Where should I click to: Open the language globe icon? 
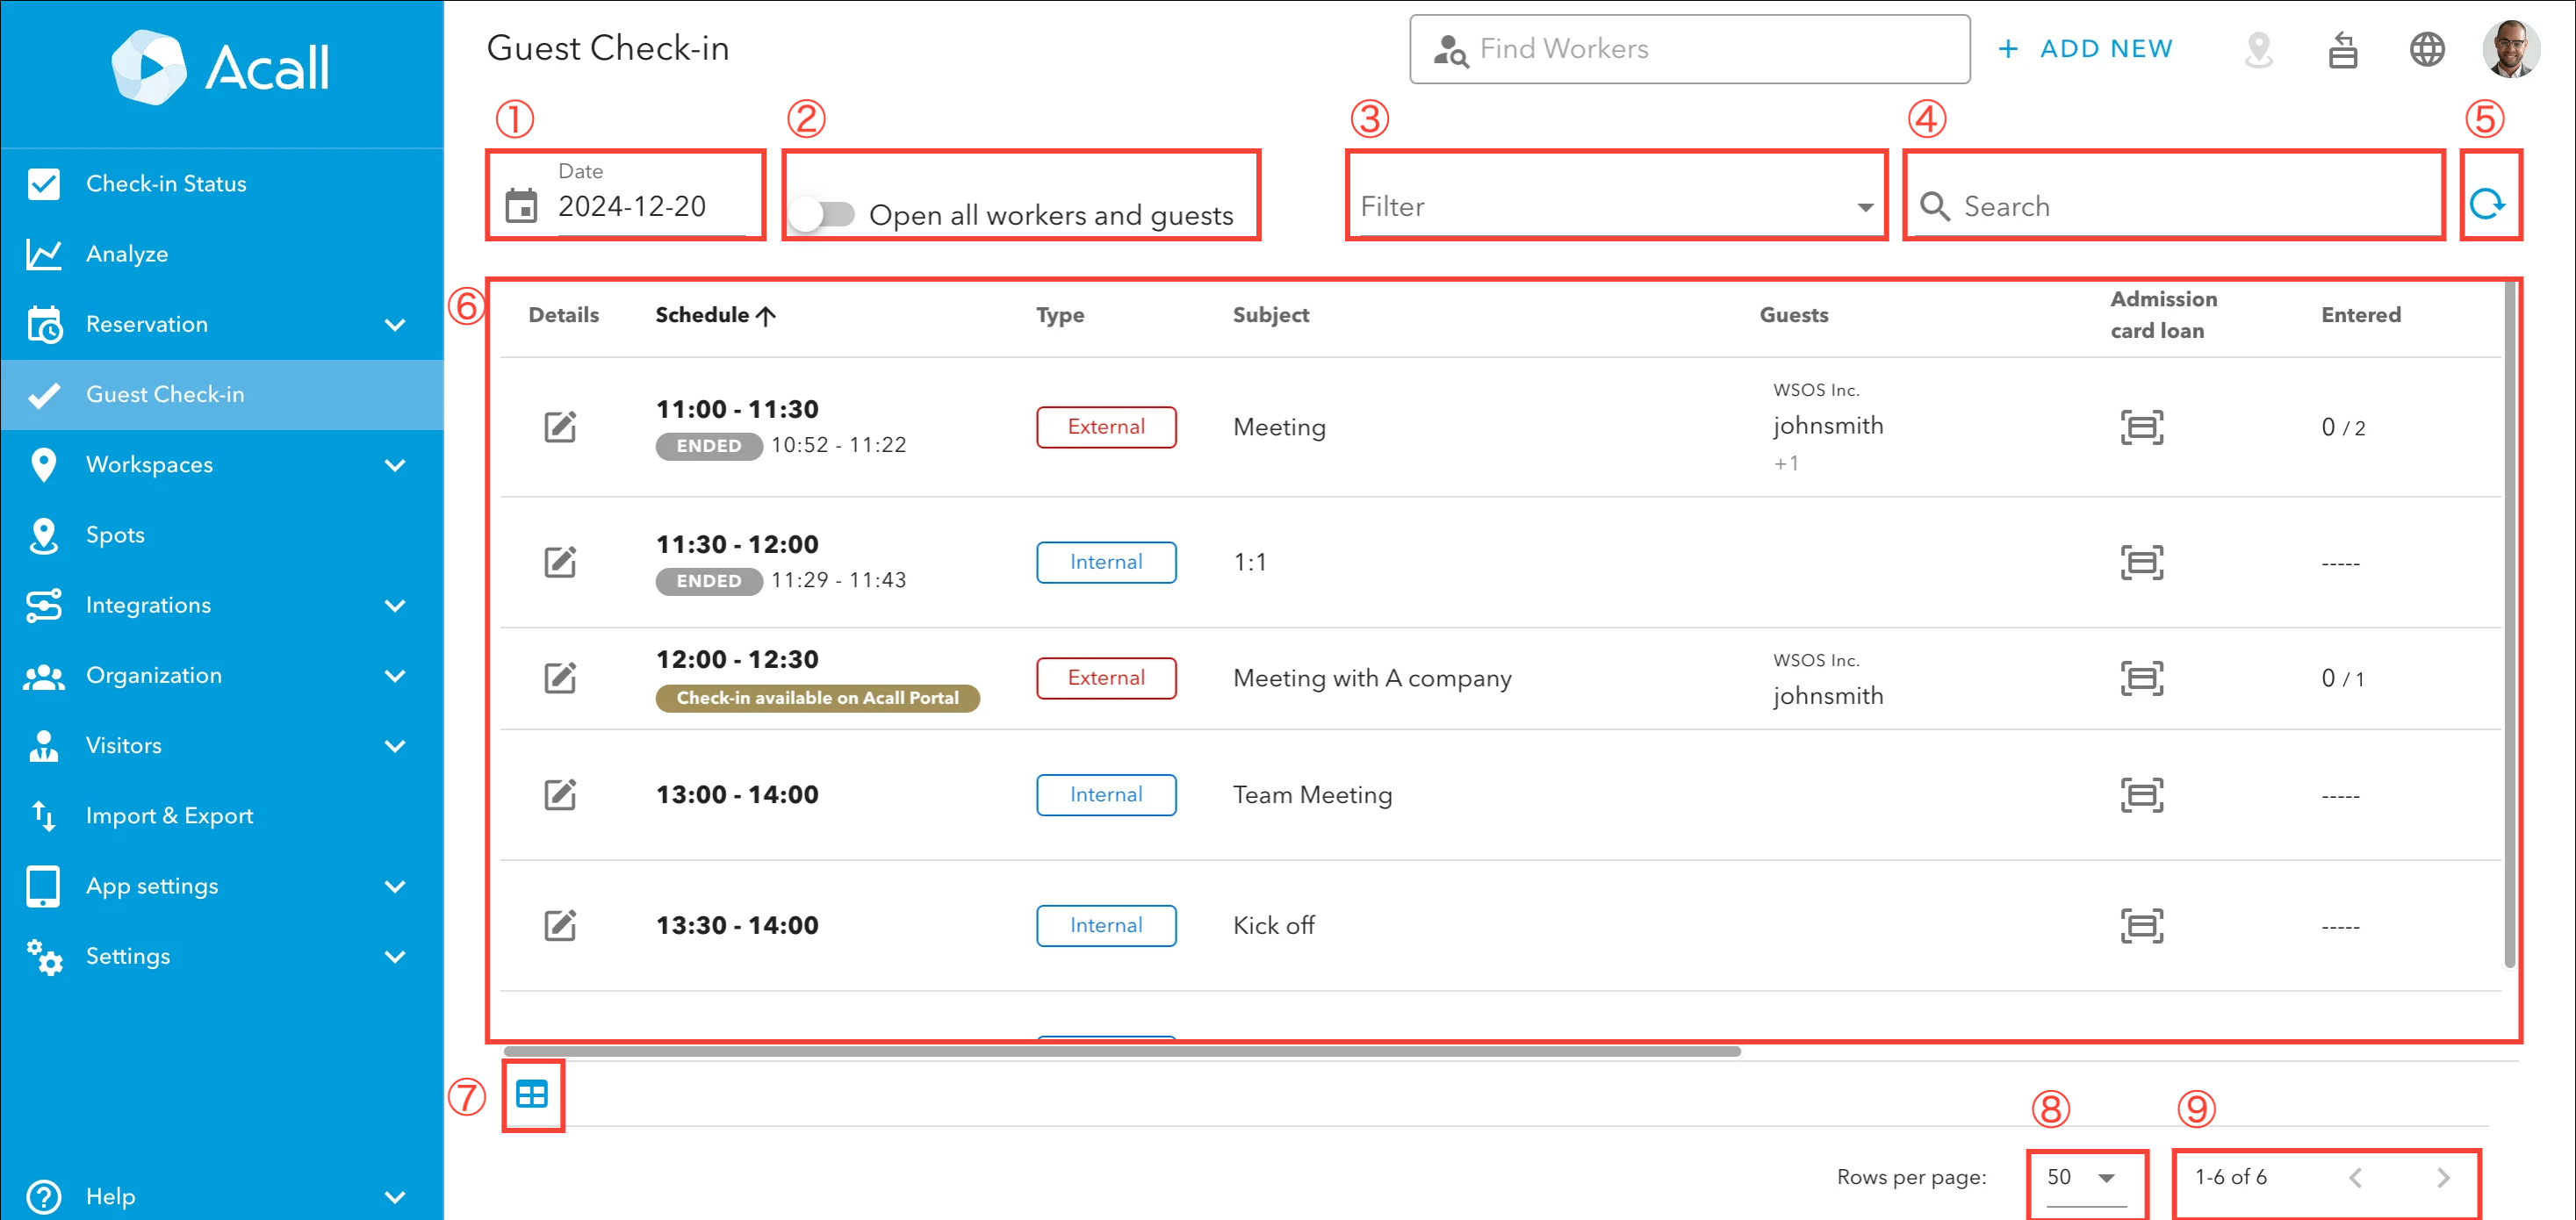pos(2426,49)
